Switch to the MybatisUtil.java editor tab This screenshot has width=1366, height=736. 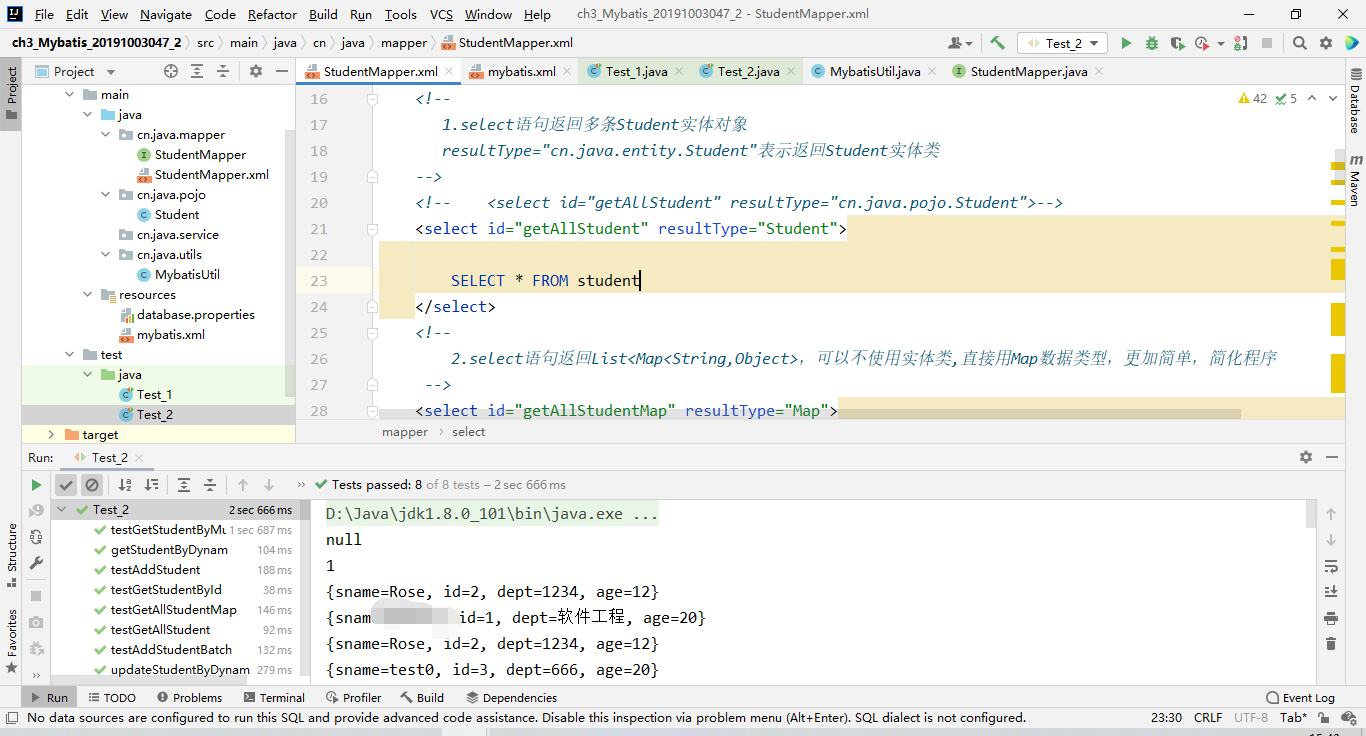click(875, 71)
